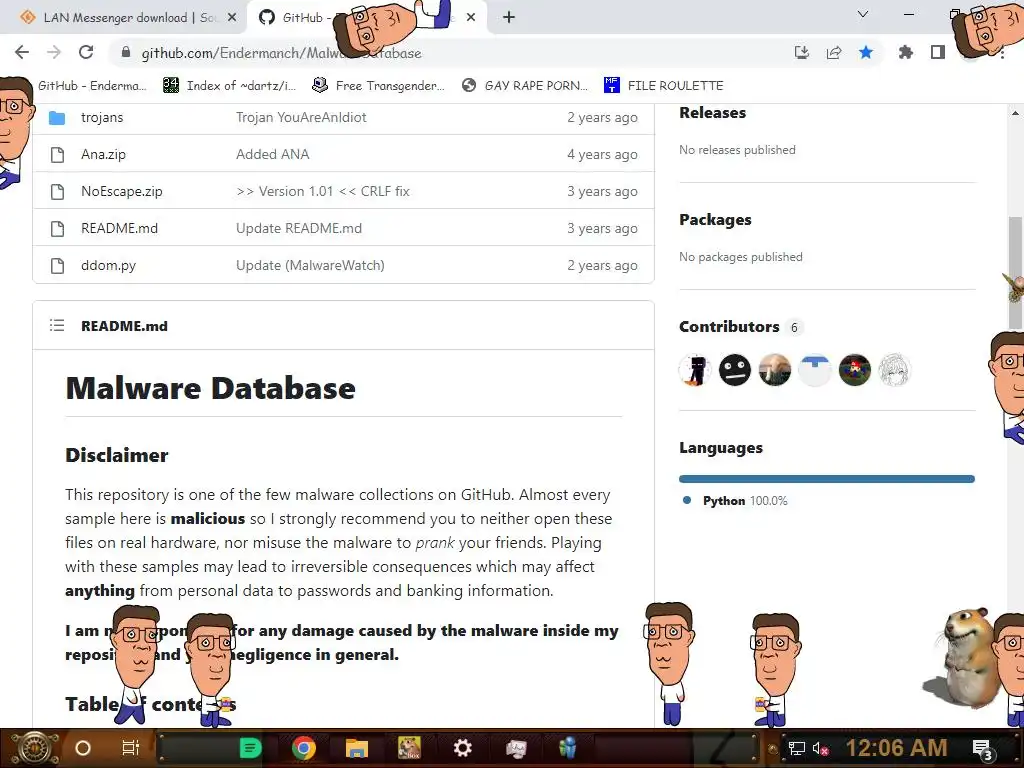
Task: Open the black smiley face contributor avatar
Action: coord(735,370)
